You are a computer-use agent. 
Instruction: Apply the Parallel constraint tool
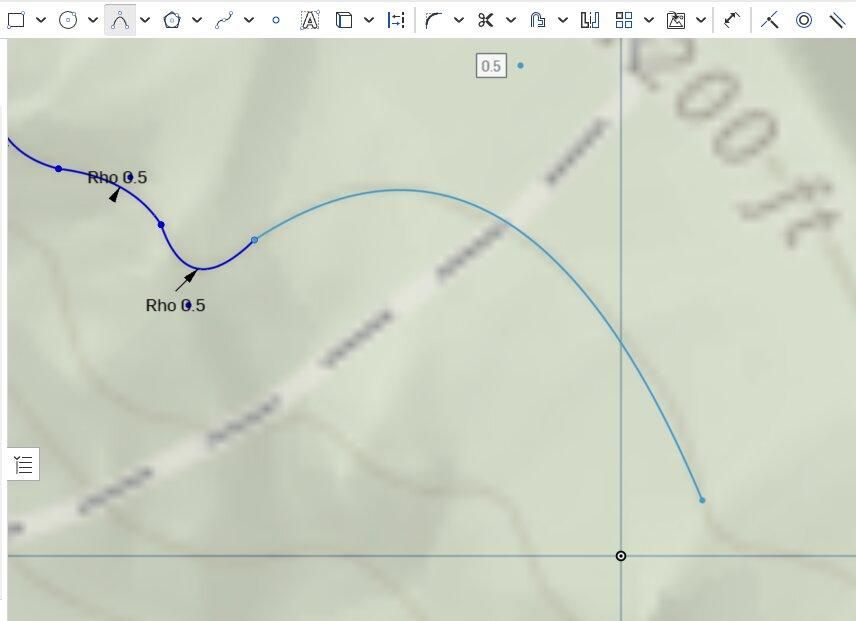click(837, 20)
